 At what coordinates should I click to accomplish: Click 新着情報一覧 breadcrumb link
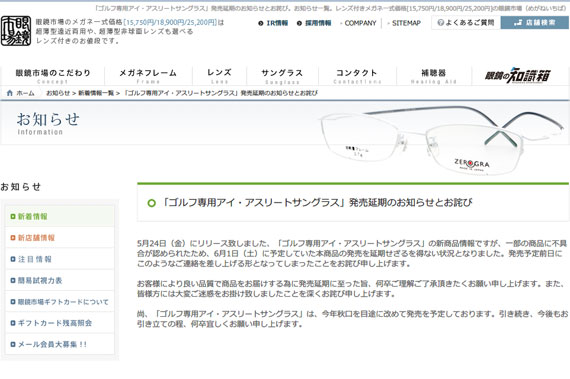click(x=96, y=93)
